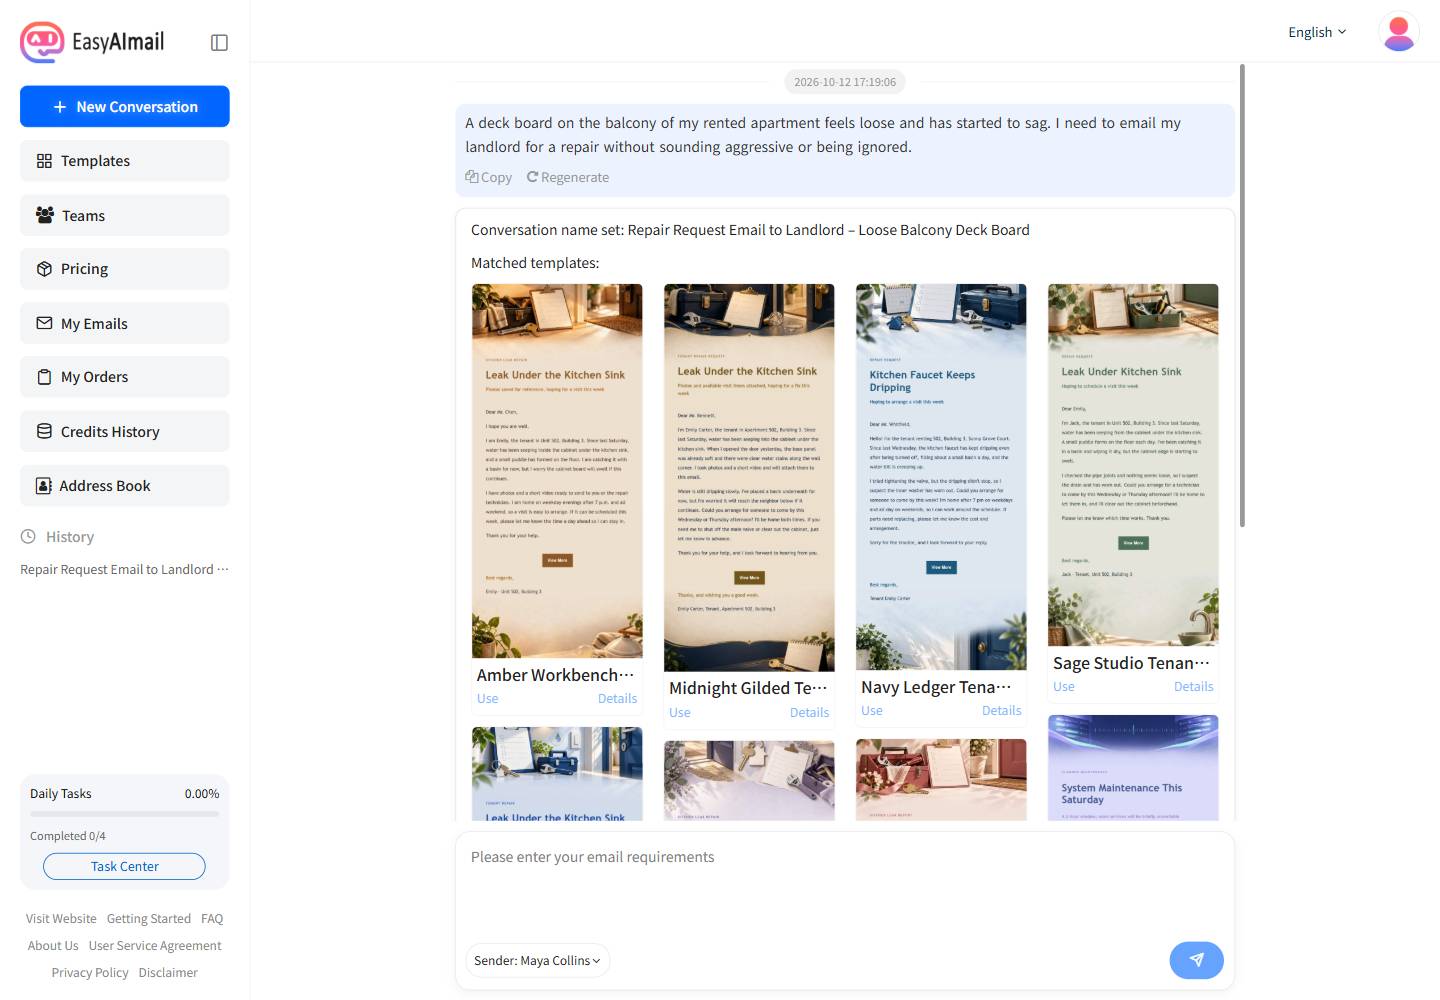Open the About Us footer link

[53, 945]
